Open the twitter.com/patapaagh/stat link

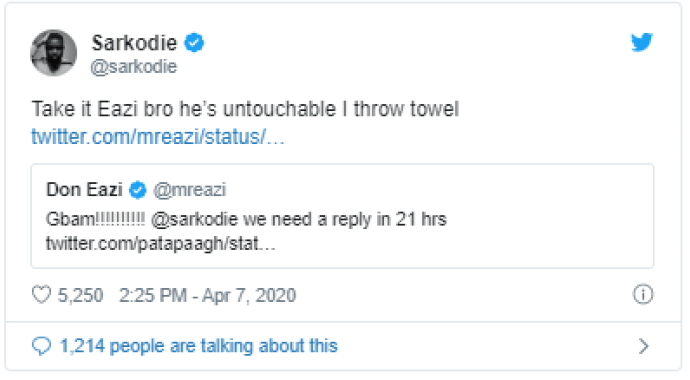click(161, 243)
